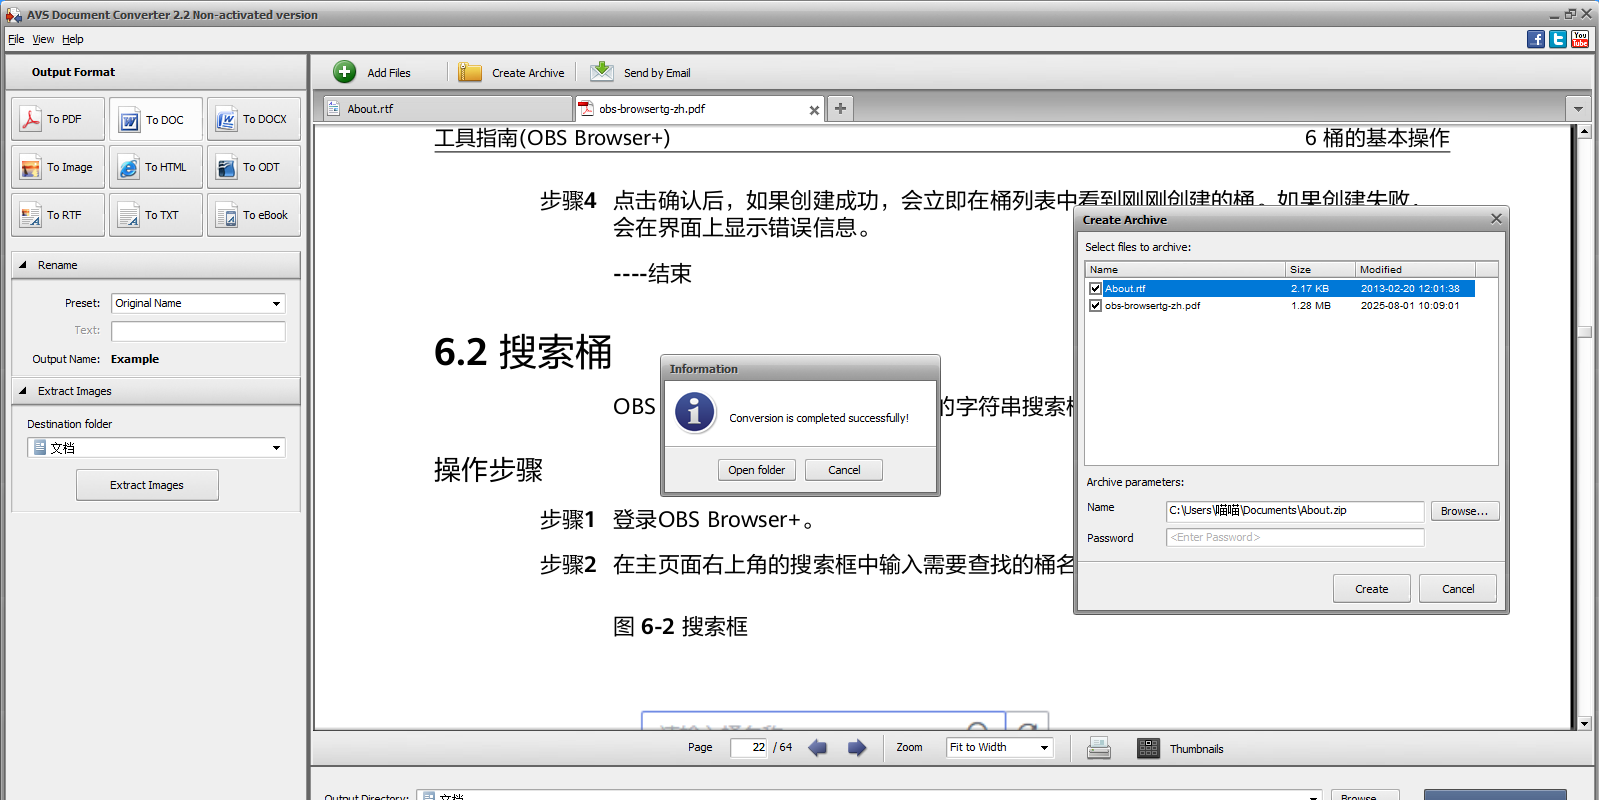Select the About.rtf row in archive list
Image resolution: width=1599 pixels, height=800 pixels.
(1280, 289)
